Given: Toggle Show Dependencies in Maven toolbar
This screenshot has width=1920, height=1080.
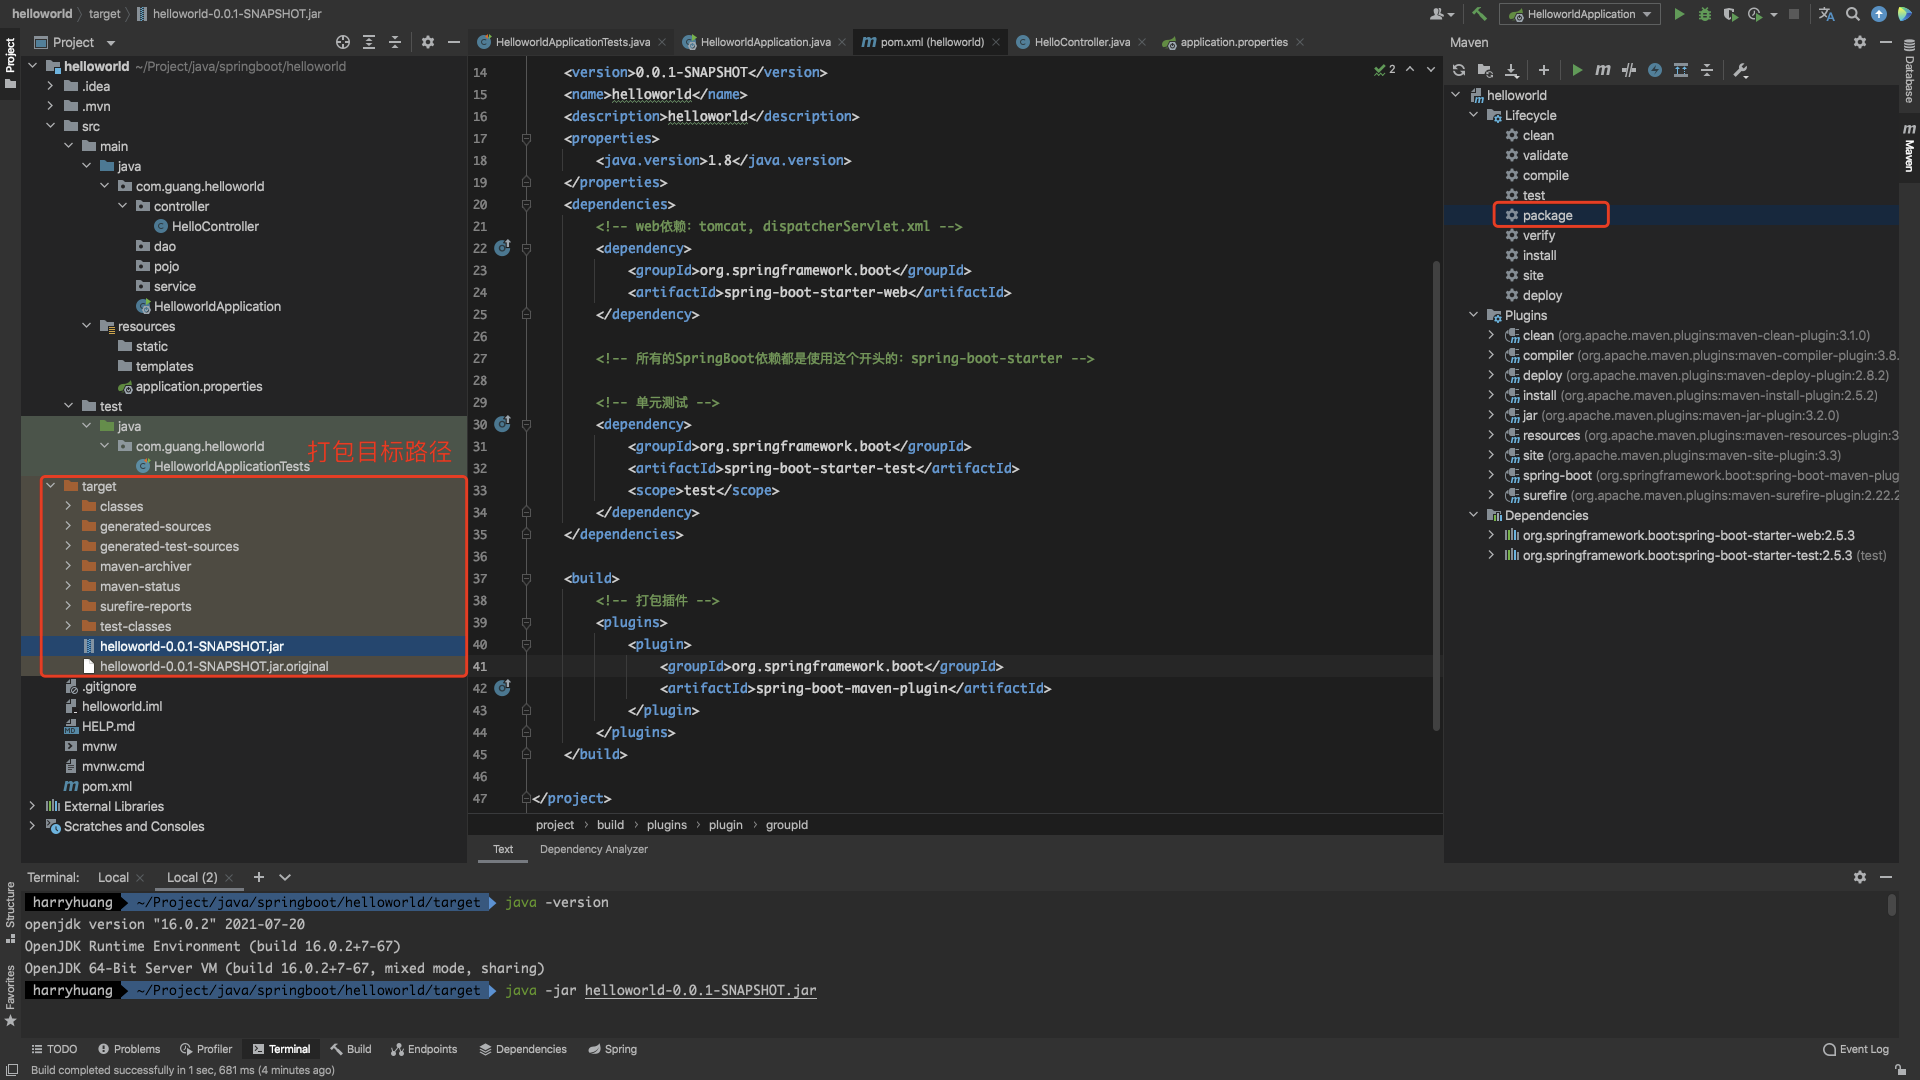Looking at the screenshot, I should 1681,70.
